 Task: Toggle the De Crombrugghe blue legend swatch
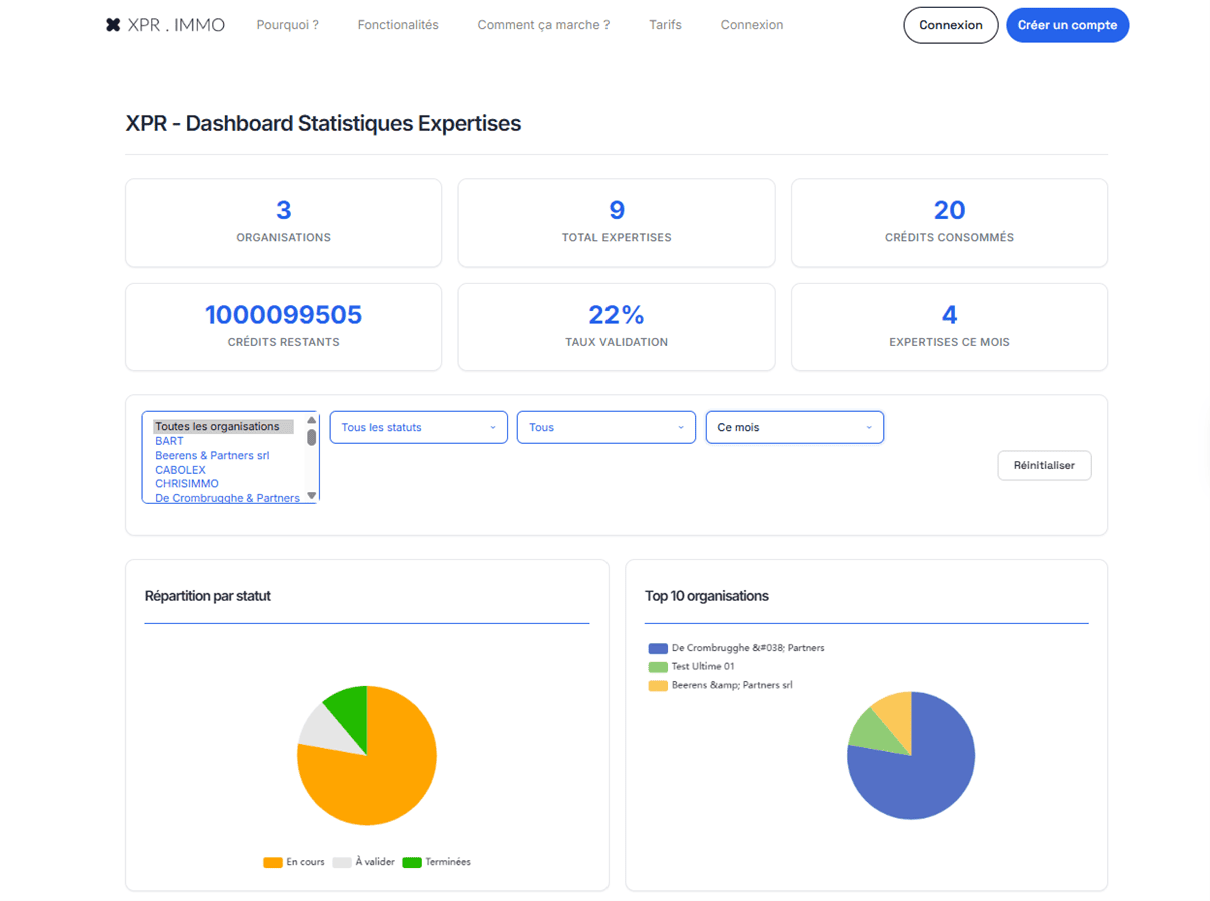658,648
